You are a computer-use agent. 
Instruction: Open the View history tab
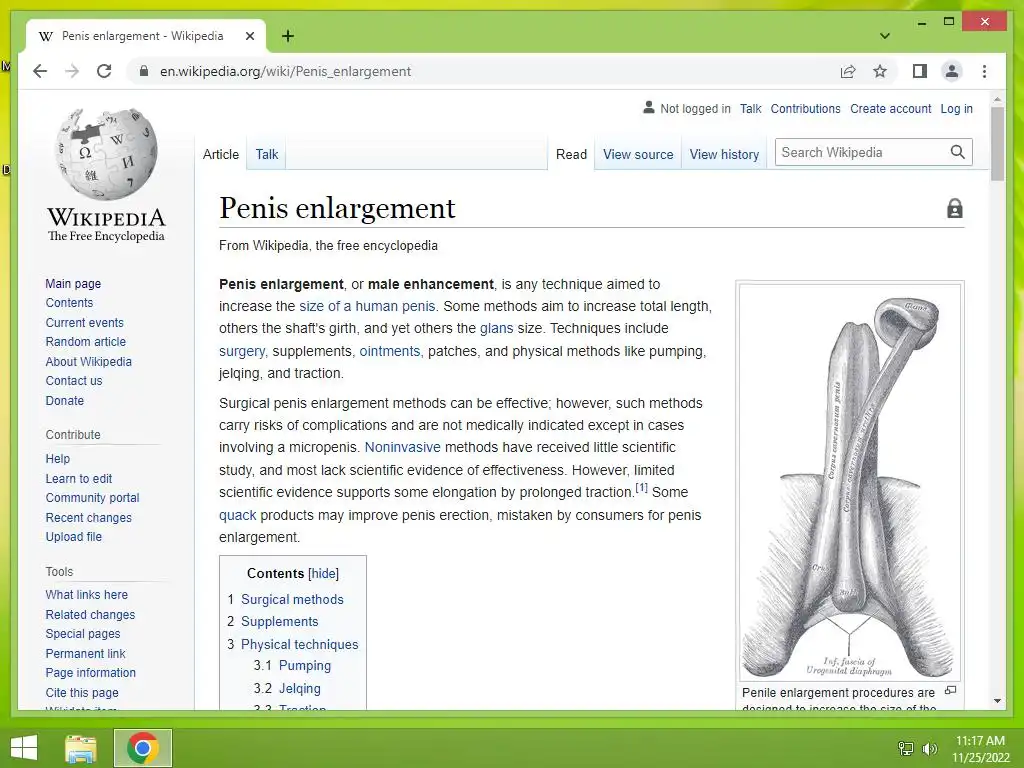click(724, 154)
